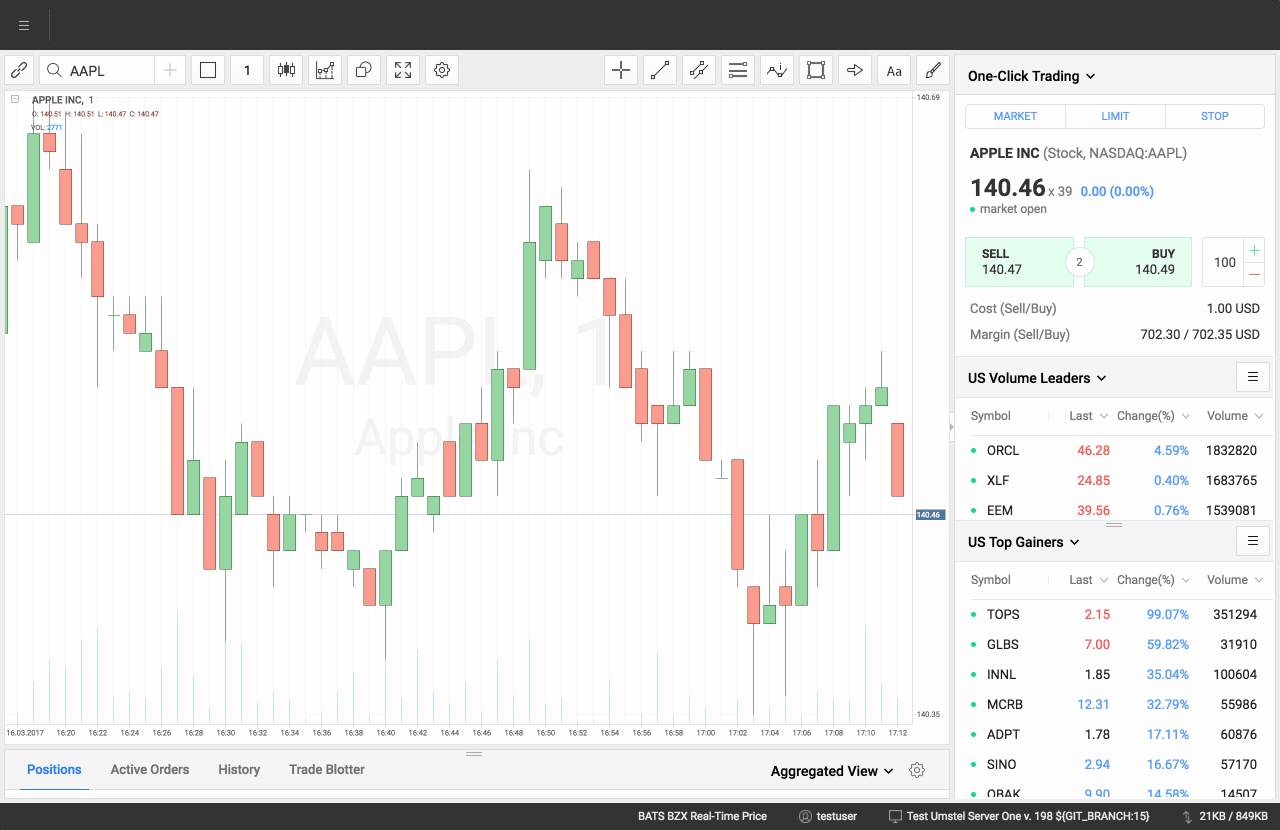The height and width of the screenshot is (830, 1280).
Task: Switch to the Active Orders tab
Action: coord(150,769)
